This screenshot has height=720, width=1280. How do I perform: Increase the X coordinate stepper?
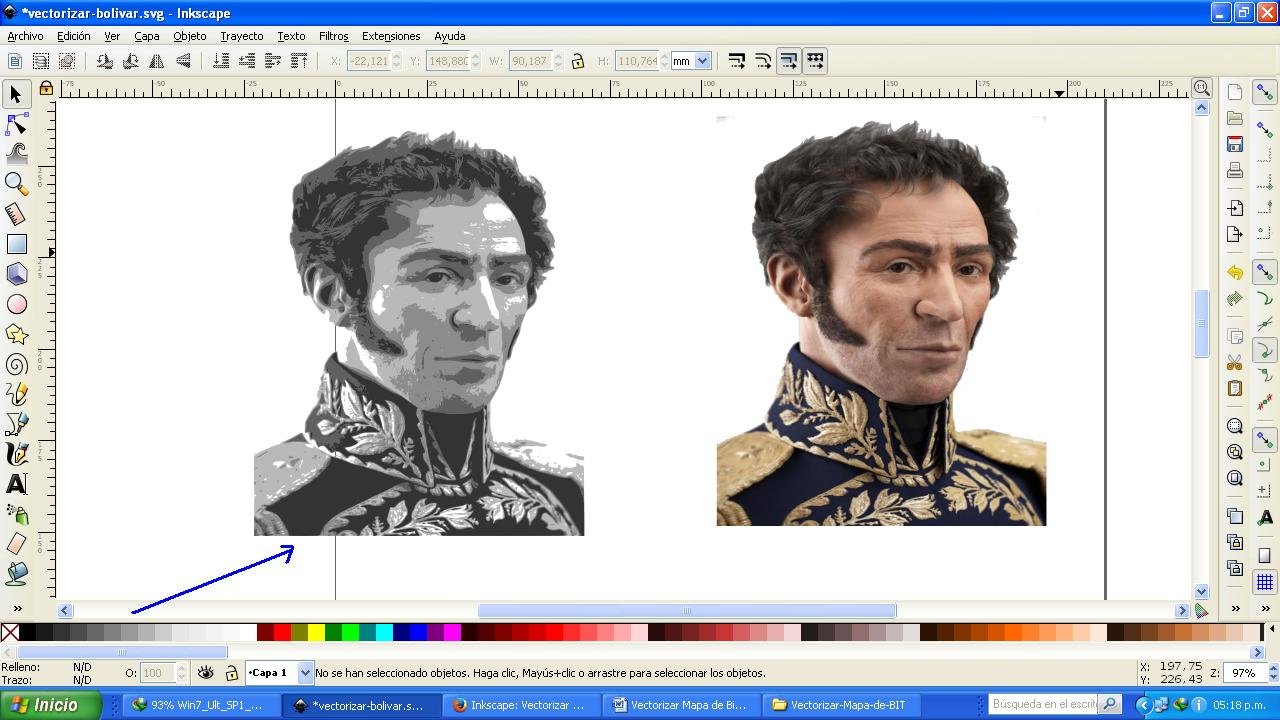(397, 56)
